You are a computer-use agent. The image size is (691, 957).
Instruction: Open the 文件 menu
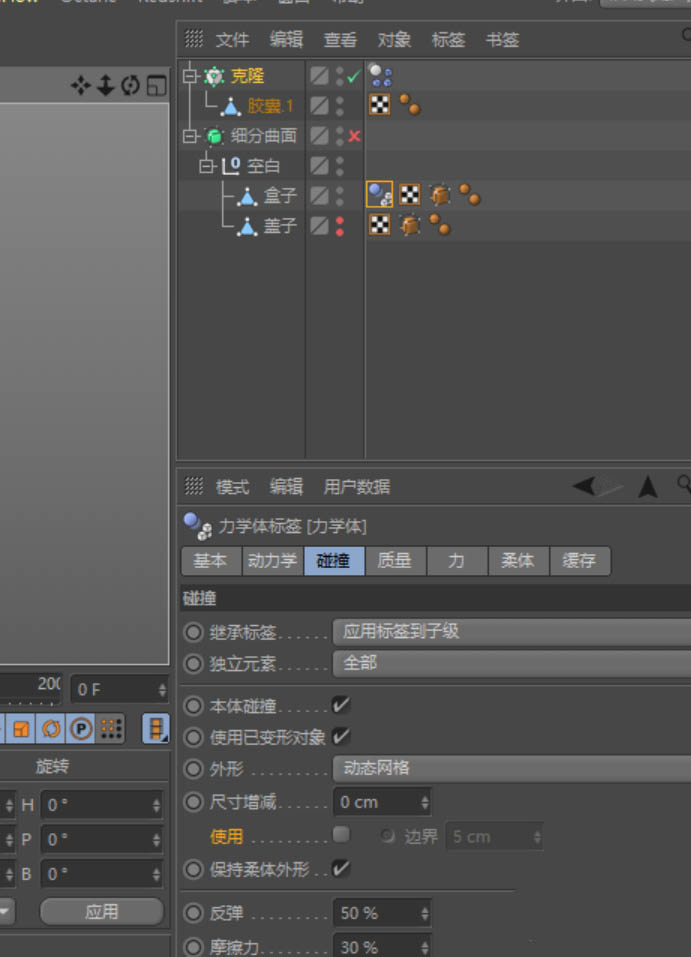[232, 40]
